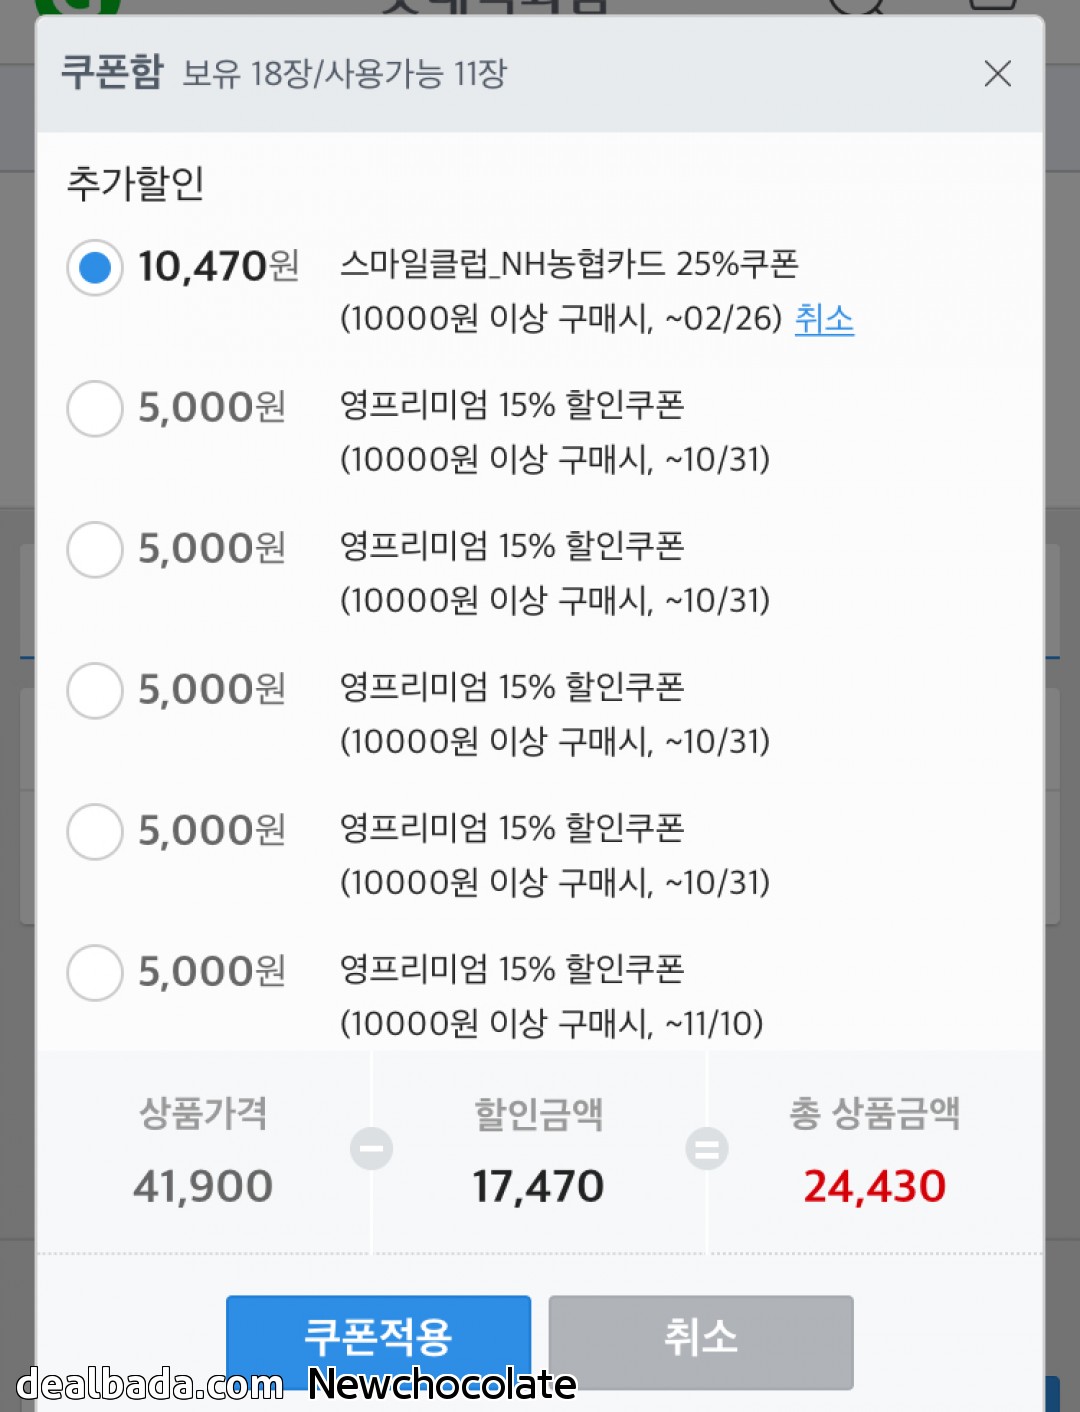Viewport: 1080px width, 1412px height.
Task: Click the 10,470원 discount amount label
Action: [218, 267]
